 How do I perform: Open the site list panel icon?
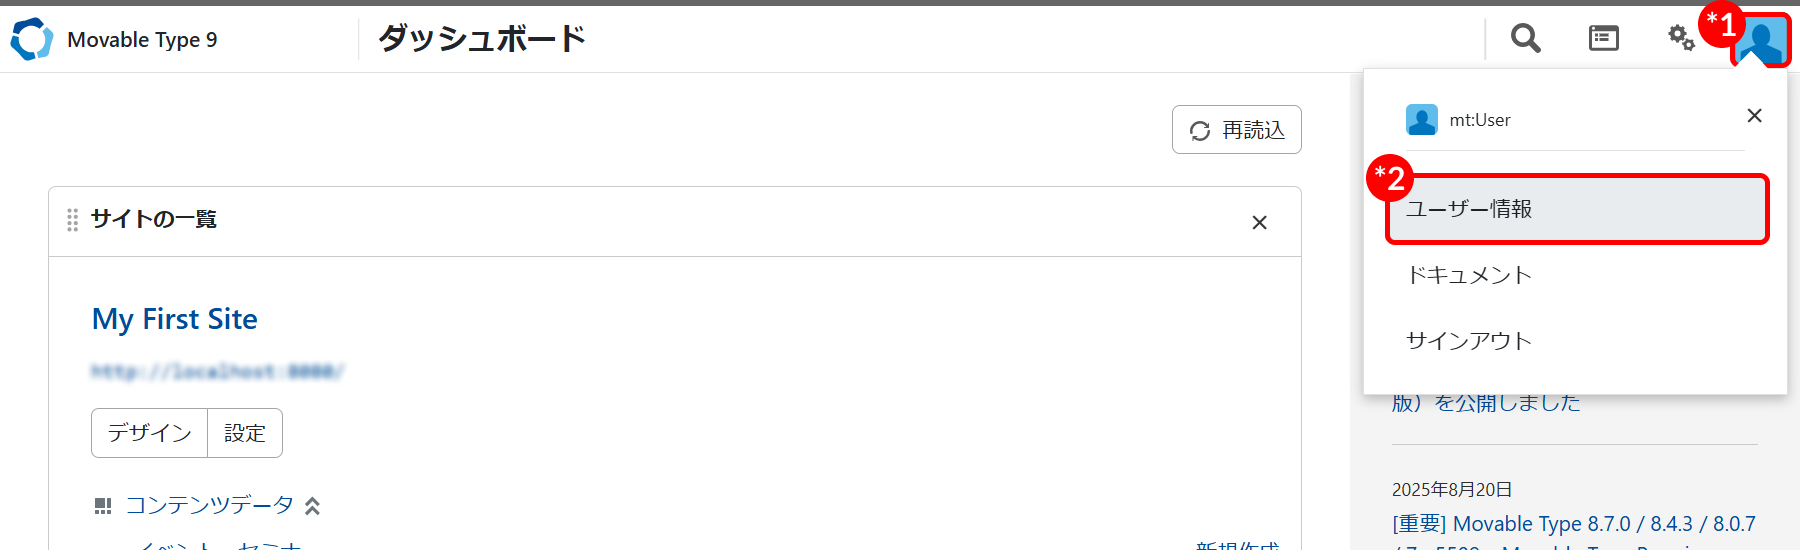[x=1603, y=38]
